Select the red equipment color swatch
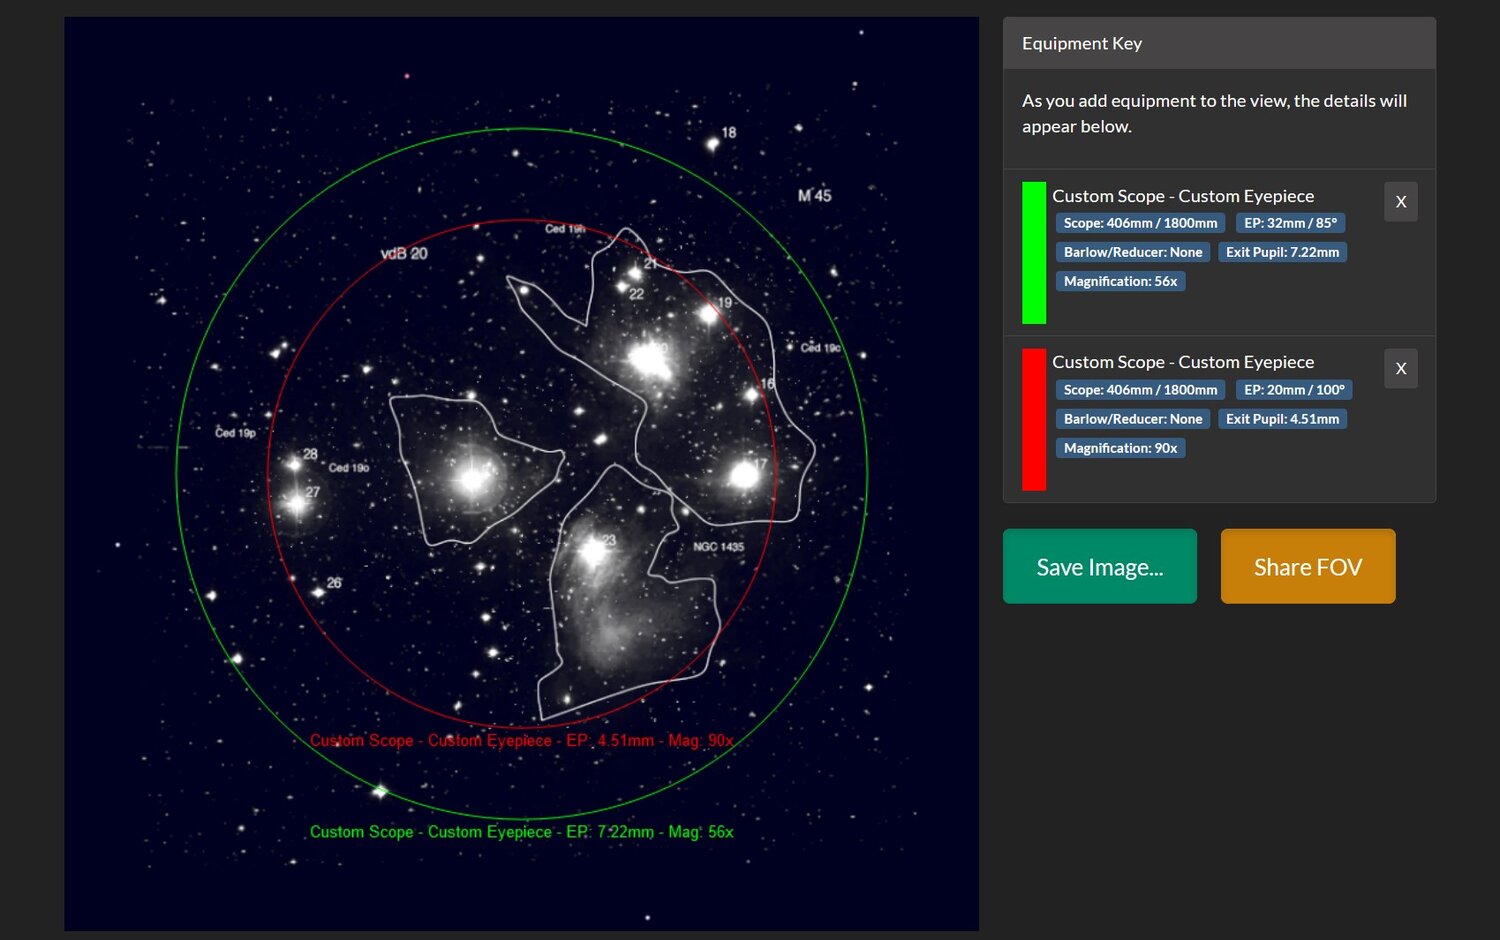 coord(1034,420)
